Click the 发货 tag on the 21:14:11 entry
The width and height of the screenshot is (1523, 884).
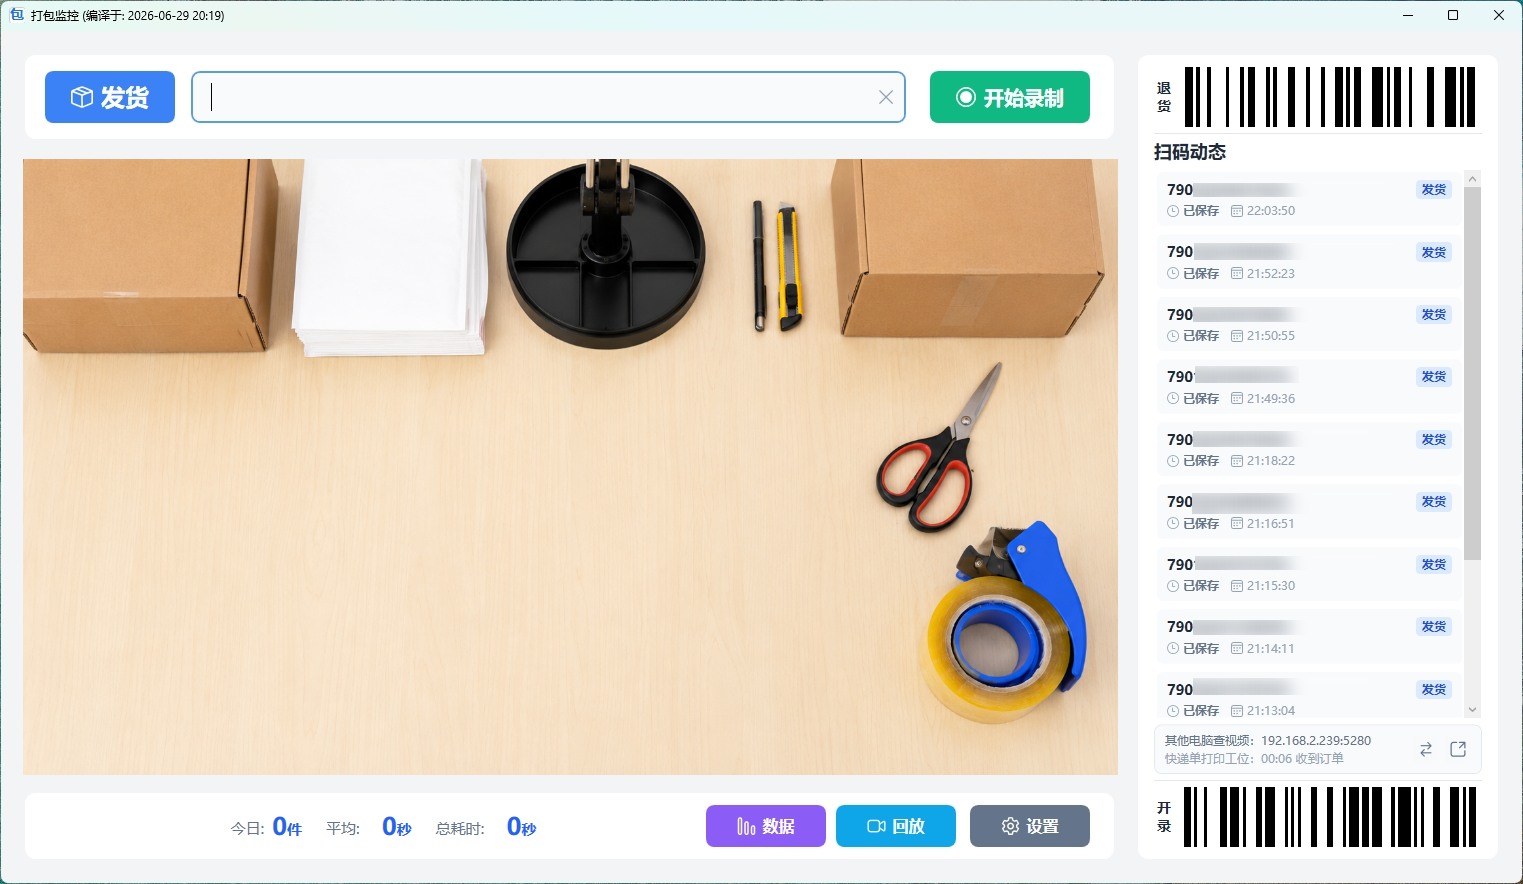(x=1434, y=627)
